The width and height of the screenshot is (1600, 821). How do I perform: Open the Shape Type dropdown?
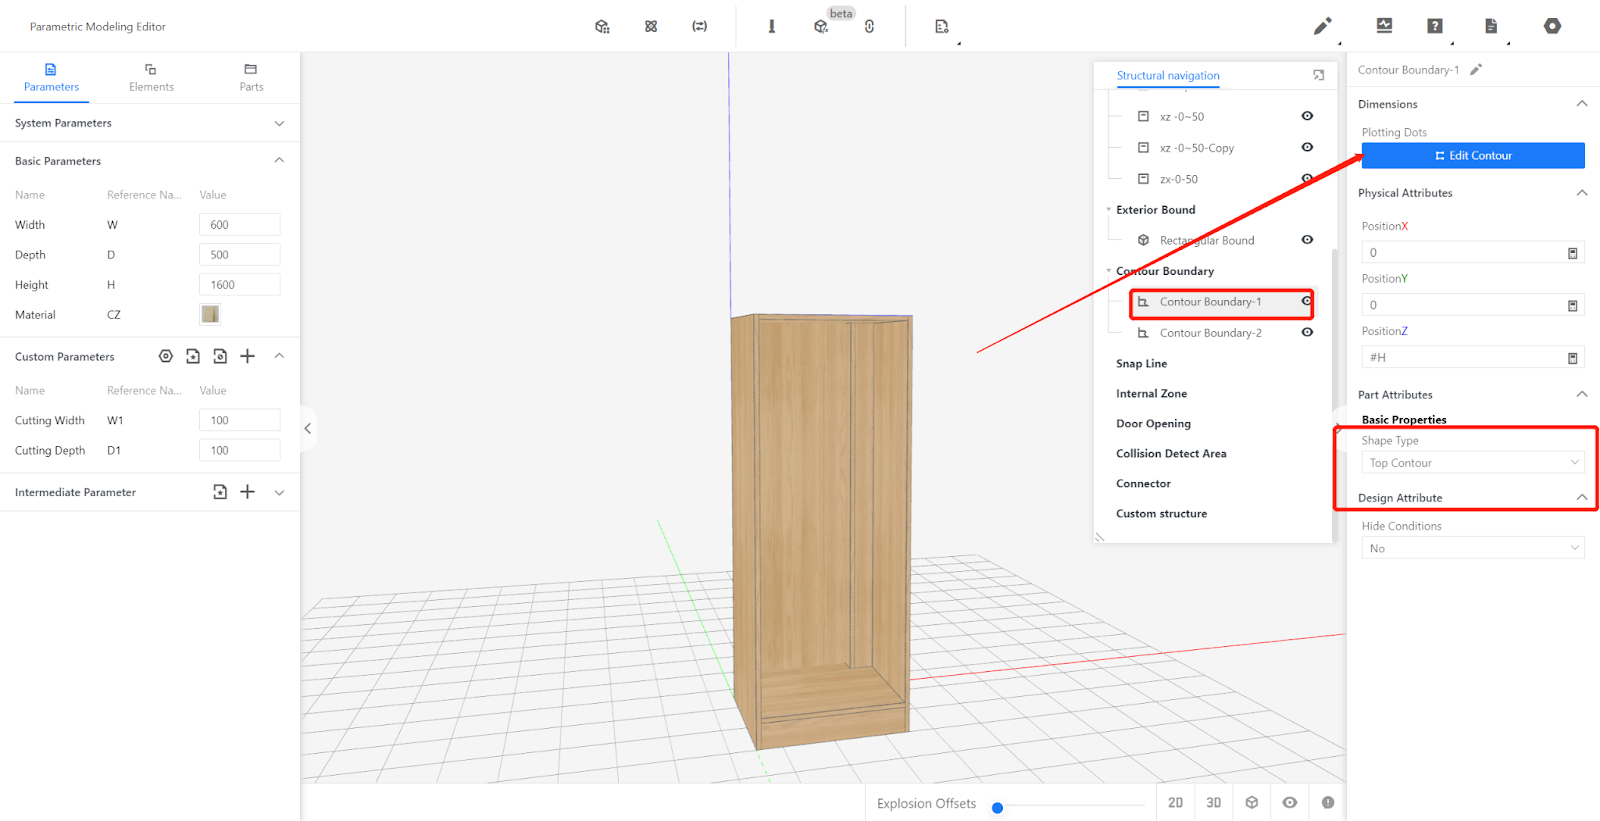[1472, 463]
